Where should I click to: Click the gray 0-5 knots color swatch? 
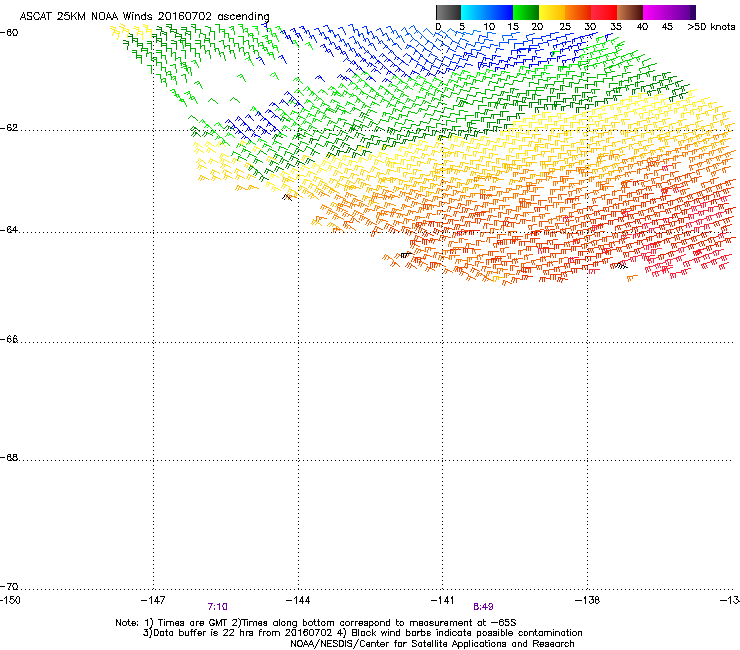(449, 12)
